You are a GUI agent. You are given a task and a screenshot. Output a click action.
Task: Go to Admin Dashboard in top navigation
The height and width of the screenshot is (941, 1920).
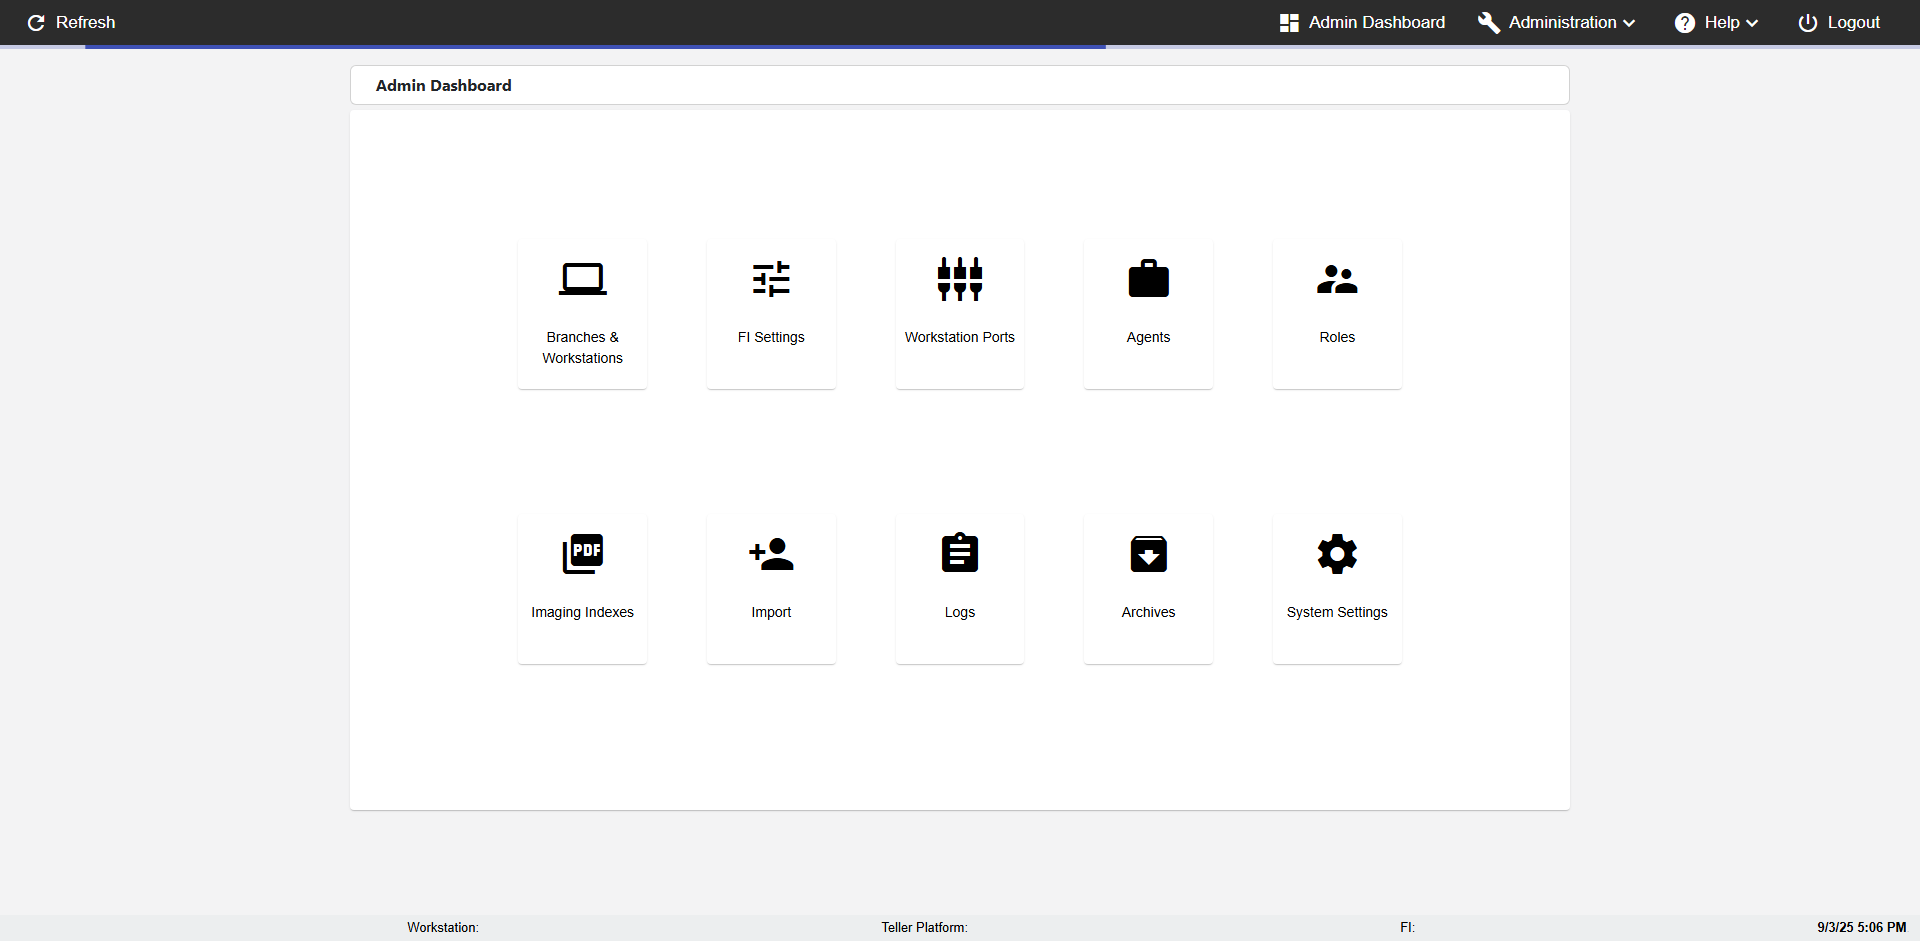[x=1377, y=22]
